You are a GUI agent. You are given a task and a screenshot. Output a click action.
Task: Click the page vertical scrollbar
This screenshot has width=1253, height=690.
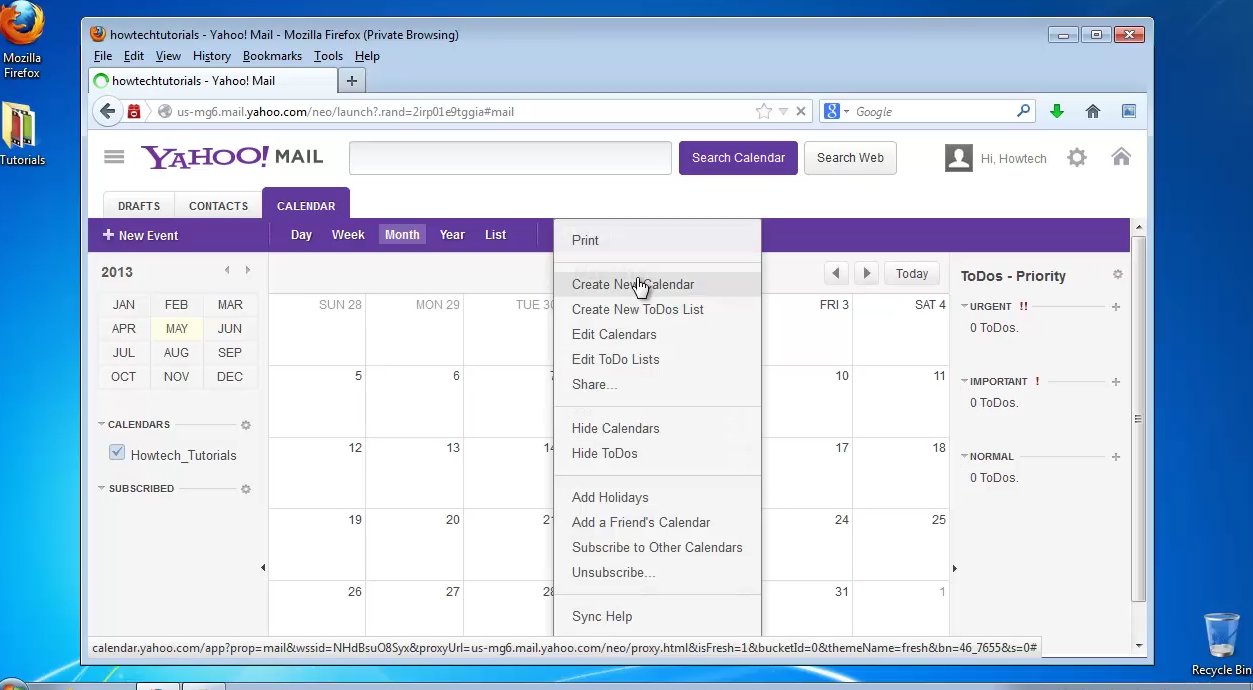click(1139, 418)
